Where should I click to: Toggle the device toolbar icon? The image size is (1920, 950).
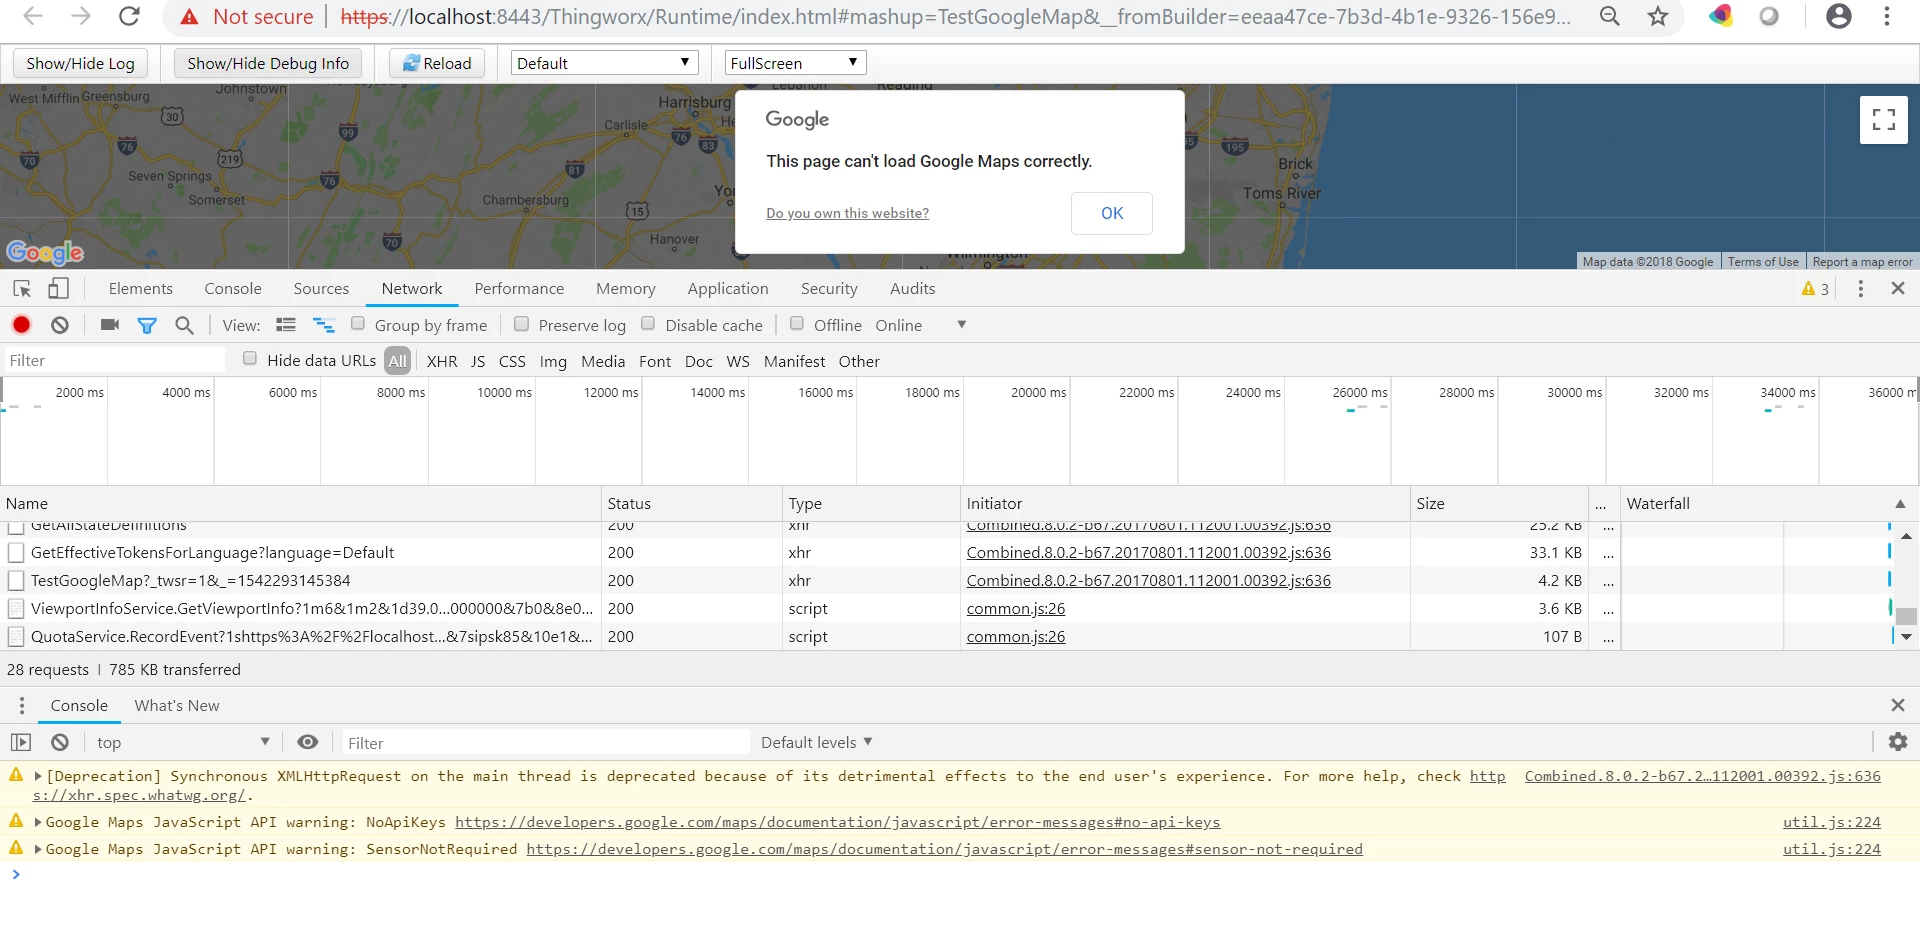click(59, 289)
